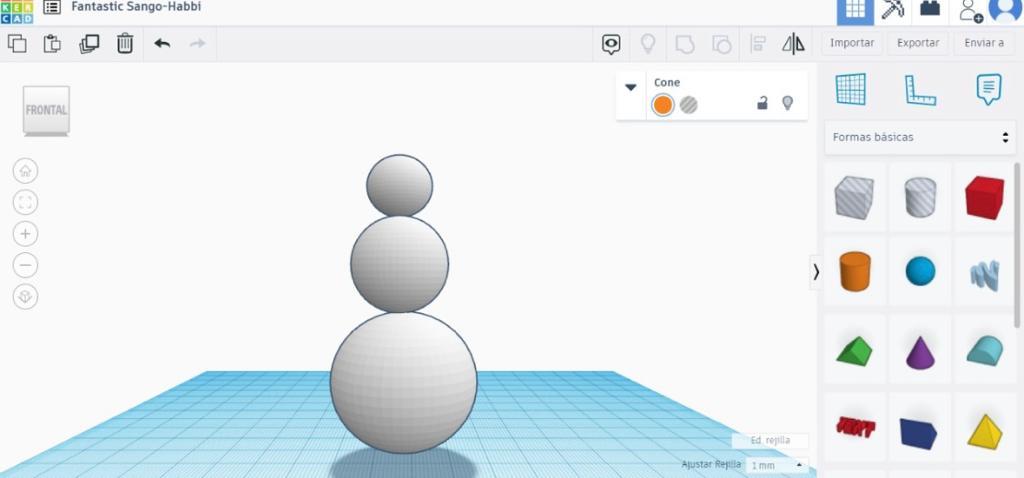
Task: Switch to 3D design grid view
Action: pyautogui.click(x=856, y=10)
